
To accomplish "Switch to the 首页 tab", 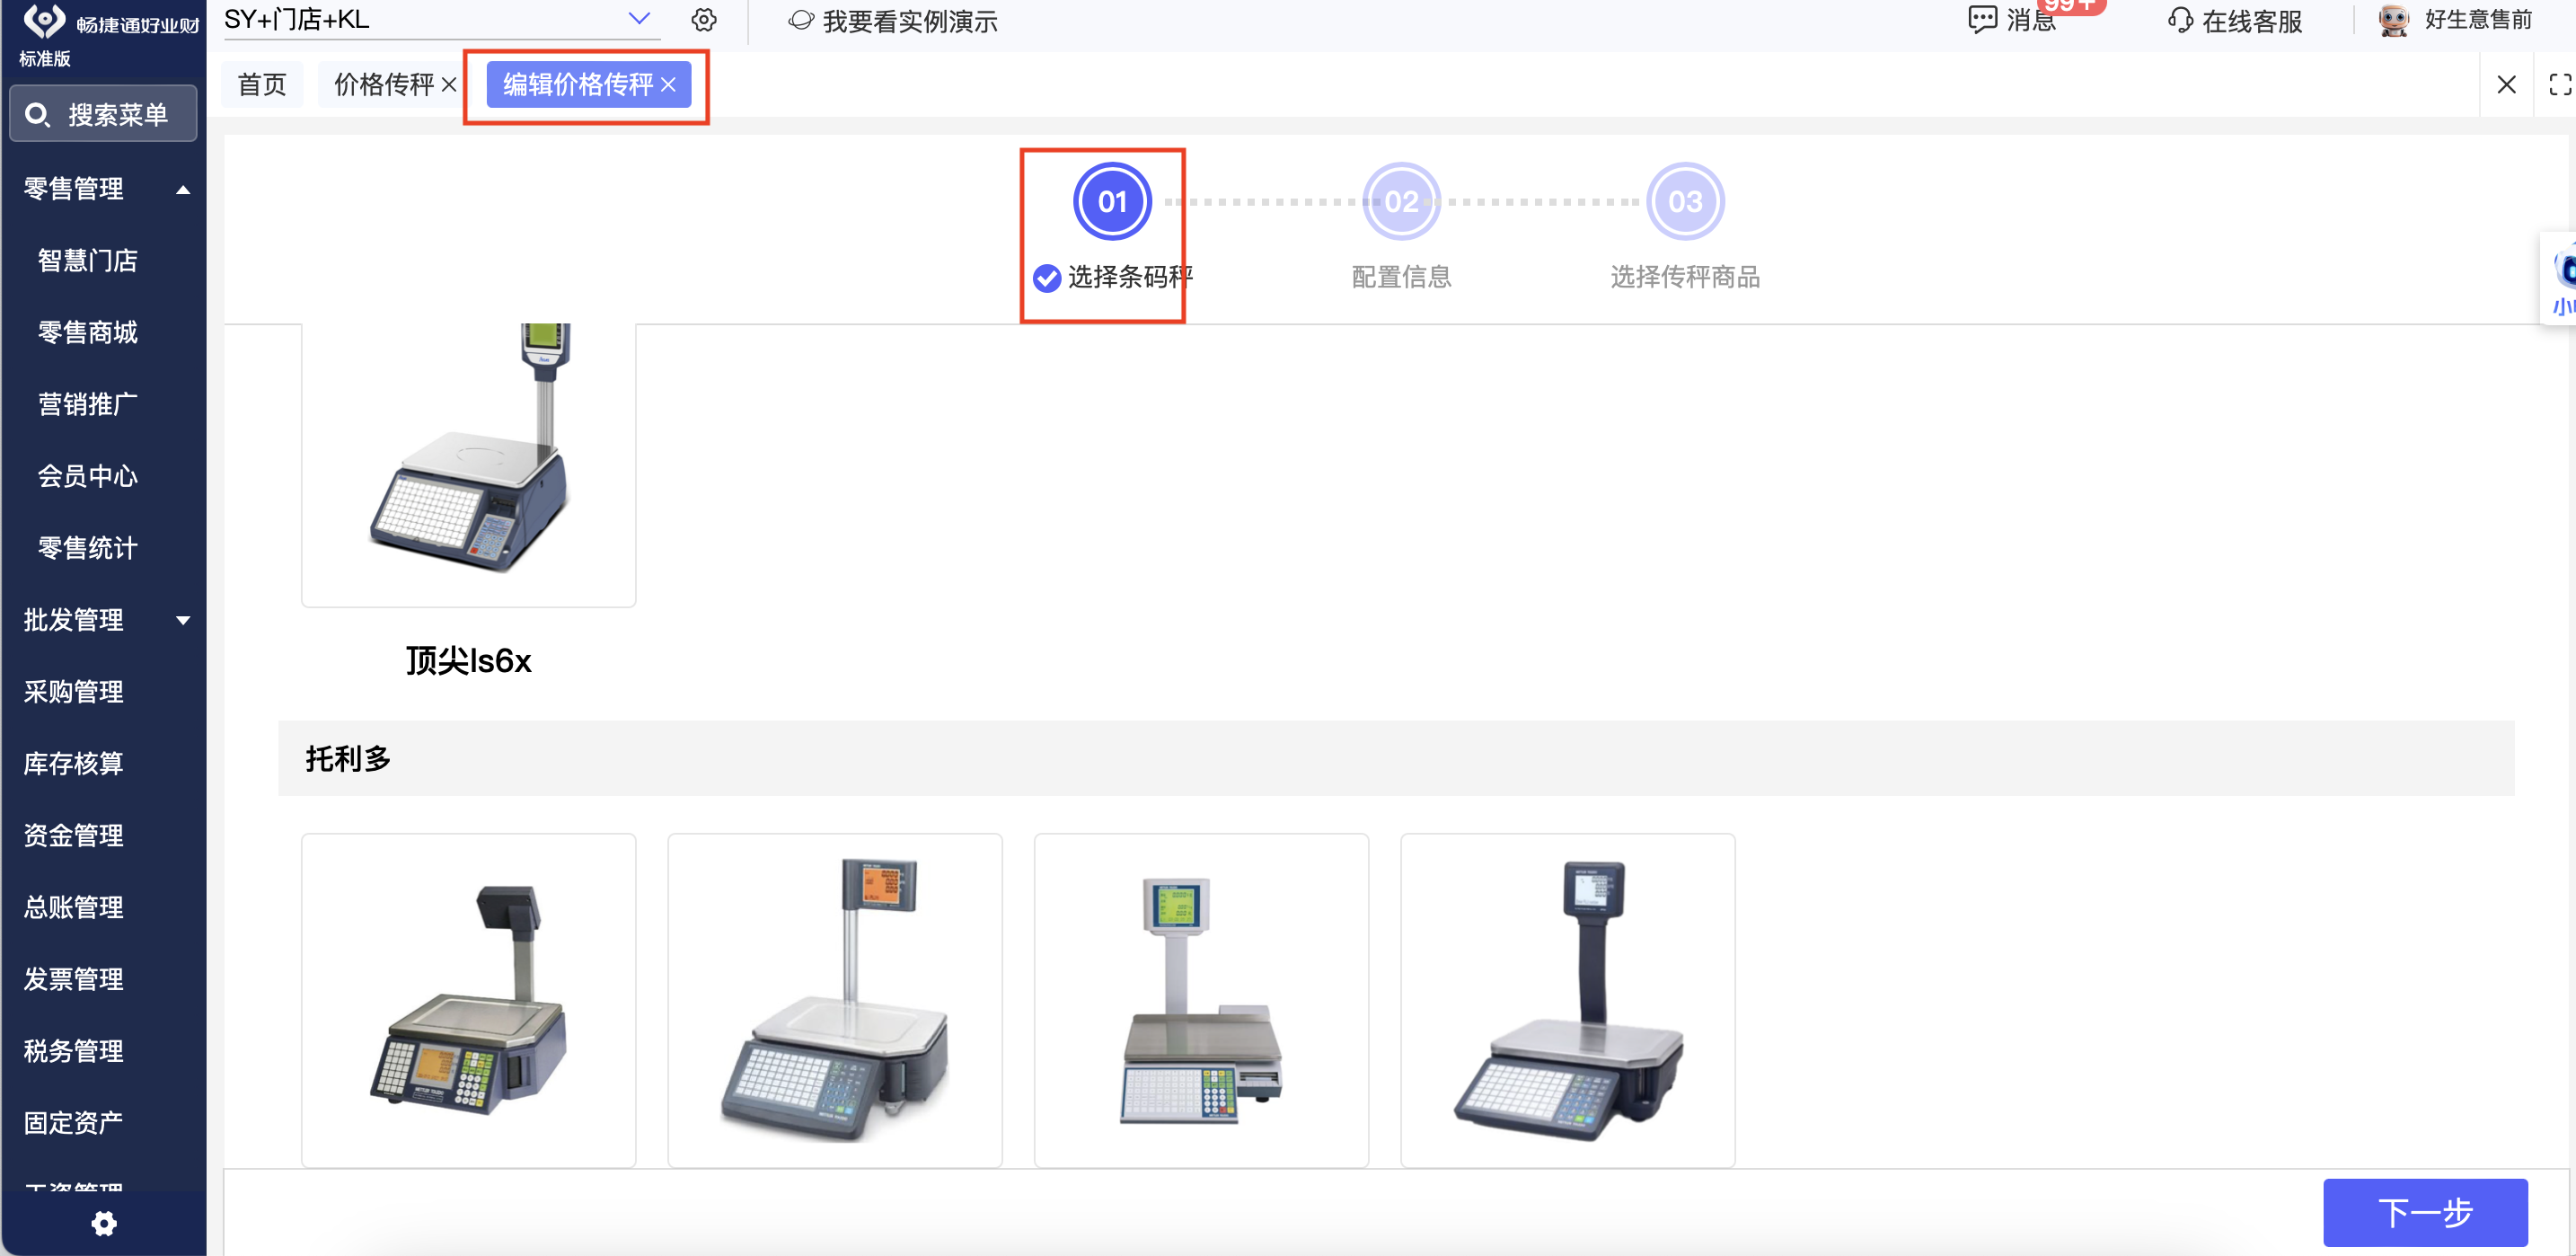I will [x=262, y=85].
